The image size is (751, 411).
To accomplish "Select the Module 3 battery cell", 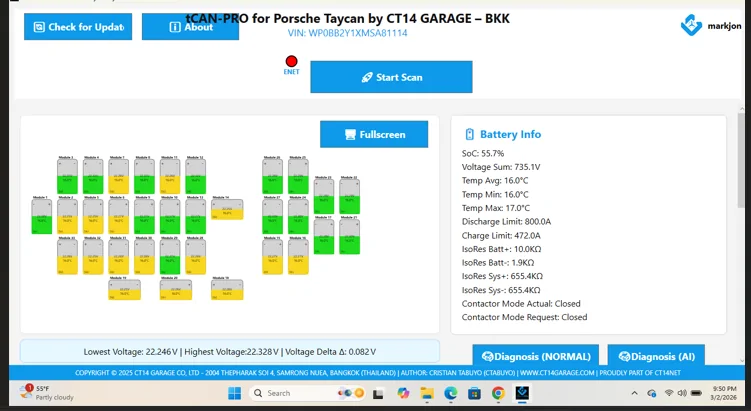I will coord(67,176).
